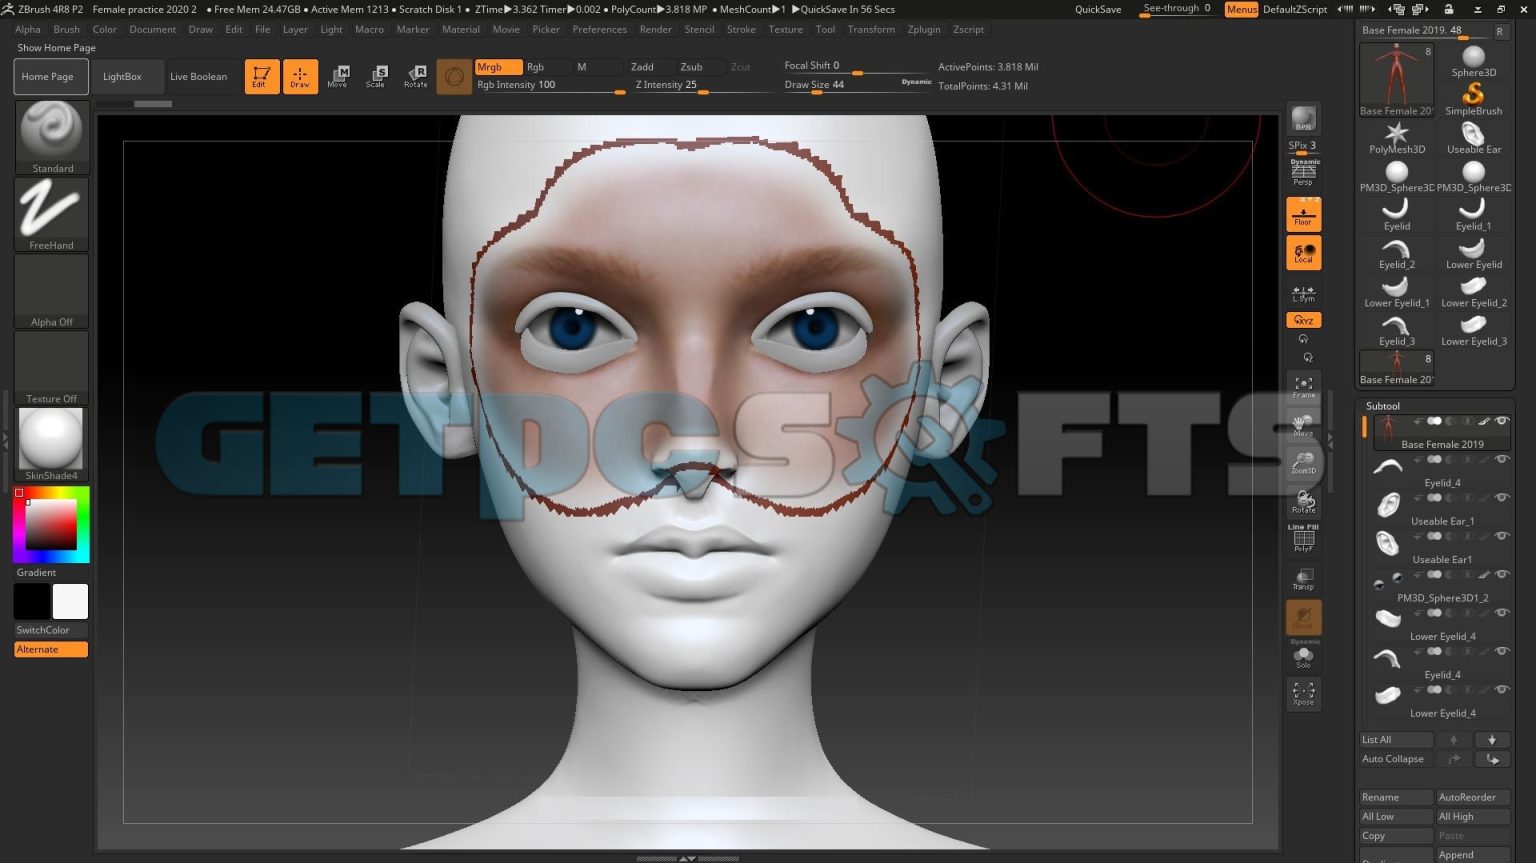Open the Stroke menu

click(x=741, y=29)
